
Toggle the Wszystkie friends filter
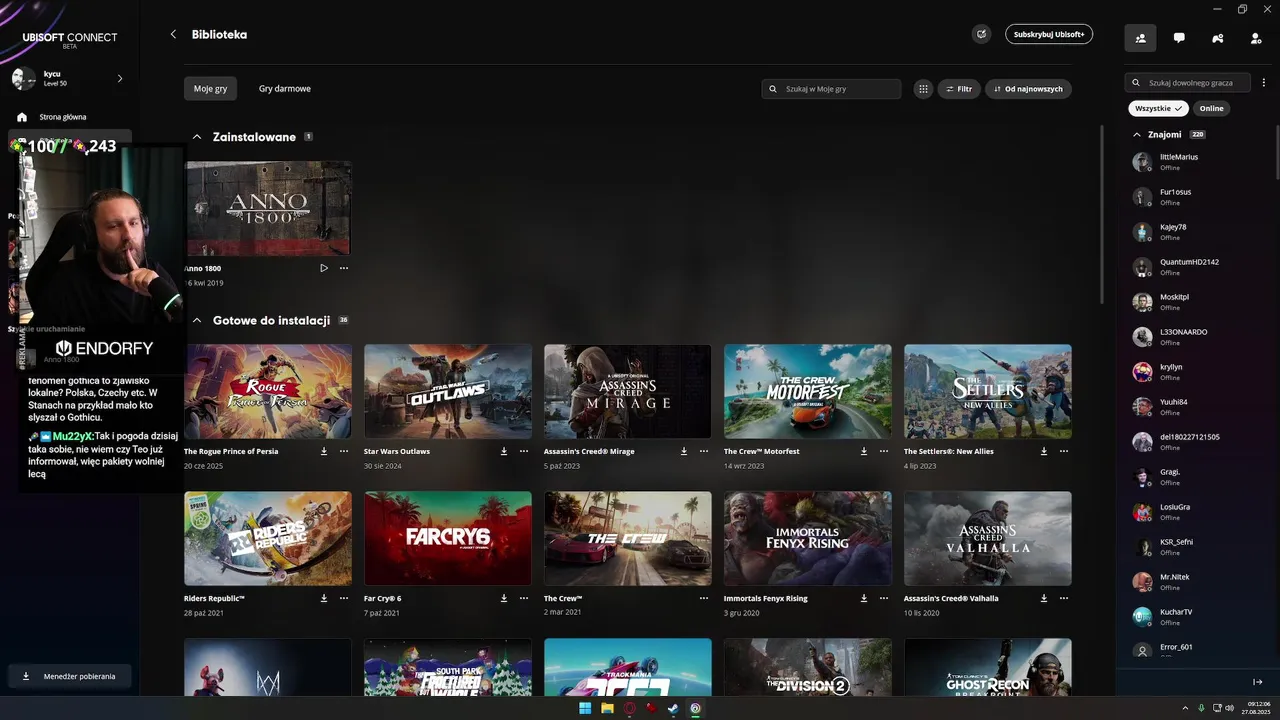pyautogui.click(x=1158, y=108)
